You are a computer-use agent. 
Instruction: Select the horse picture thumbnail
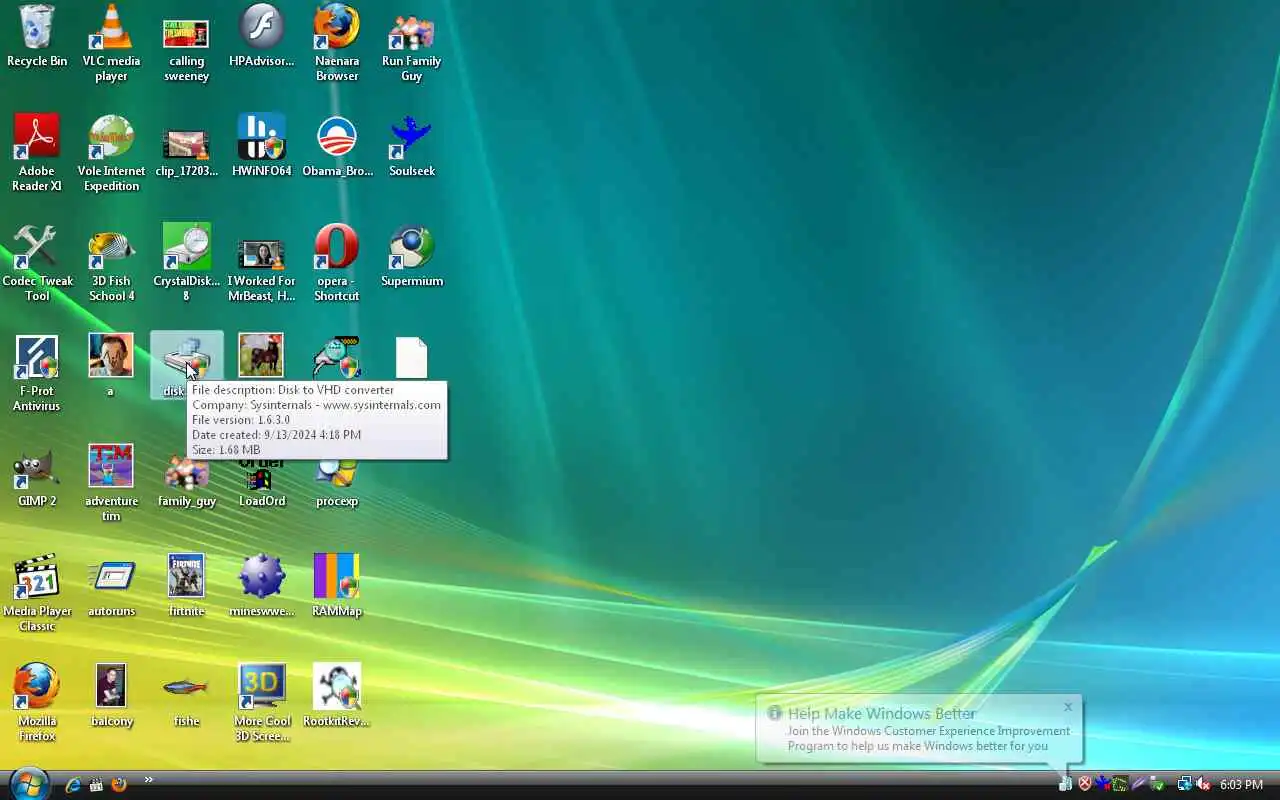(x=261, y=355)
